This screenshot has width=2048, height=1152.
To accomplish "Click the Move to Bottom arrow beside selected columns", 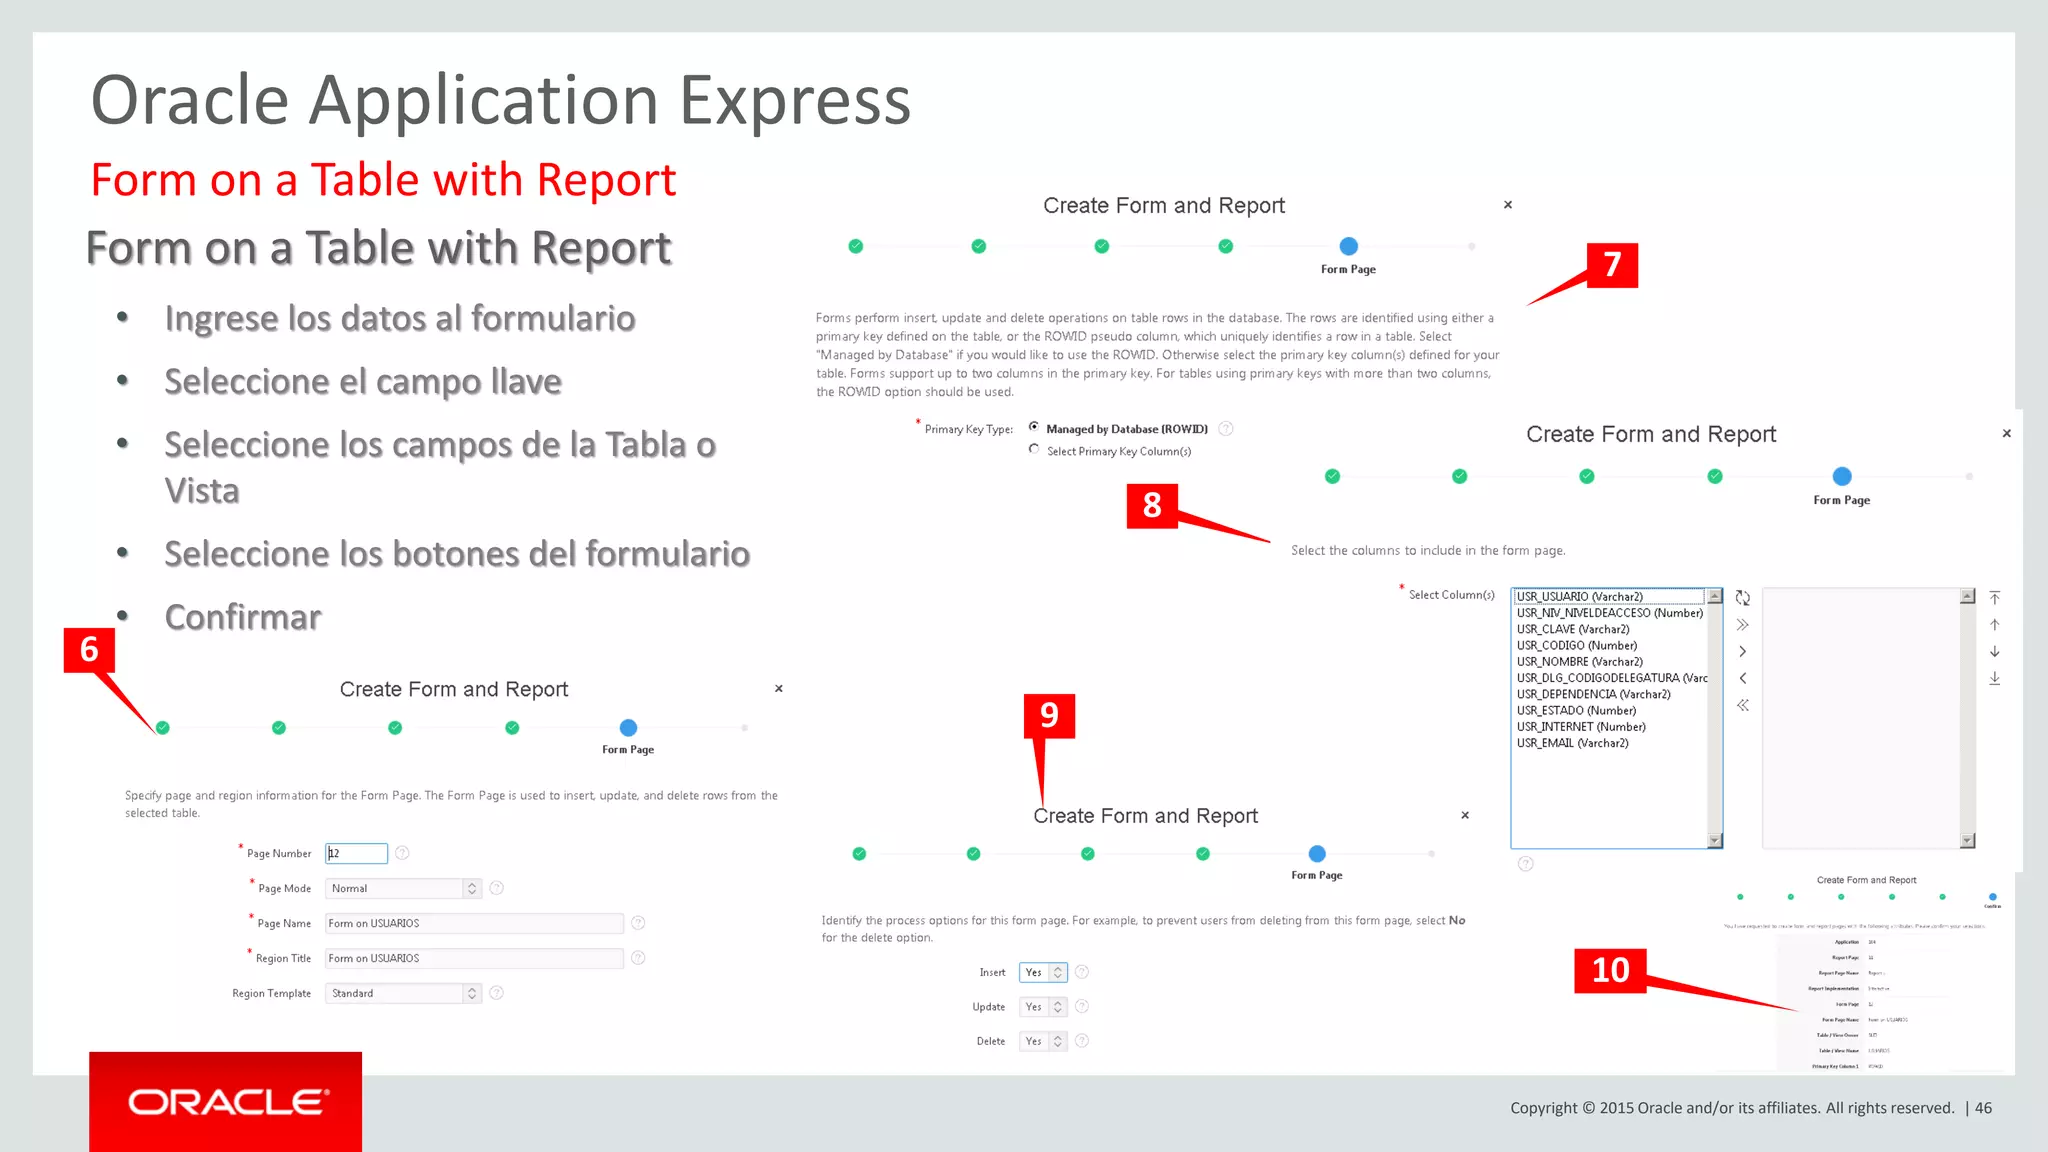I will tap(1995, 679).
